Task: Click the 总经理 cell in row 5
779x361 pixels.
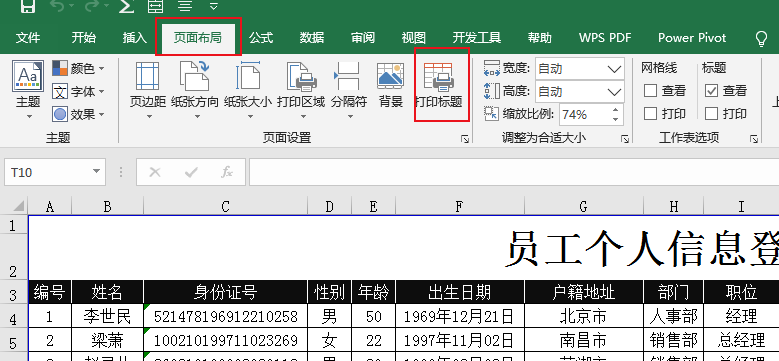Action: pos(741,340)
